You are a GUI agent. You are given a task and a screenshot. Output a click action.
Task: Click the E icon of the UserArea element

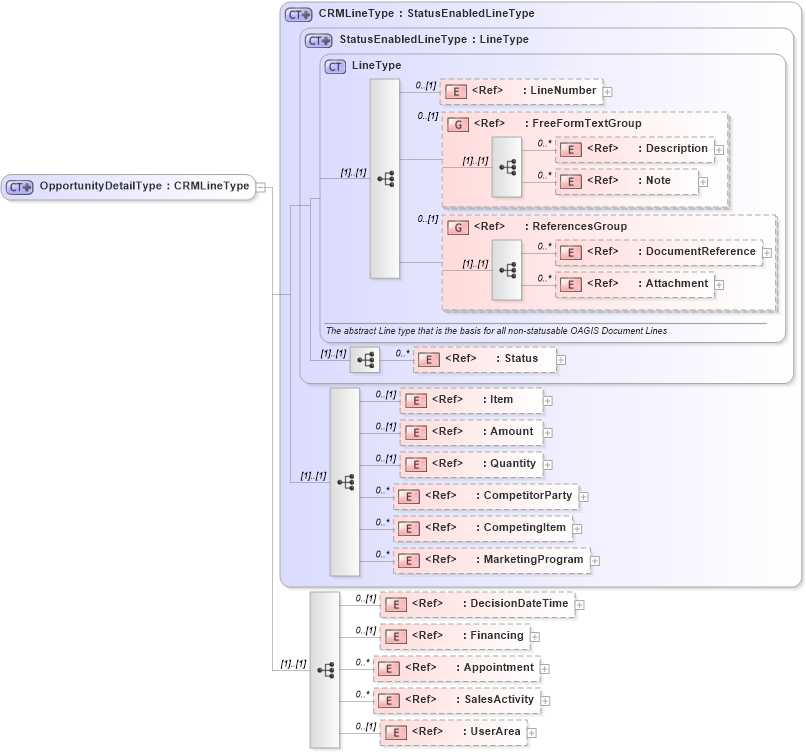click(396, 732)
